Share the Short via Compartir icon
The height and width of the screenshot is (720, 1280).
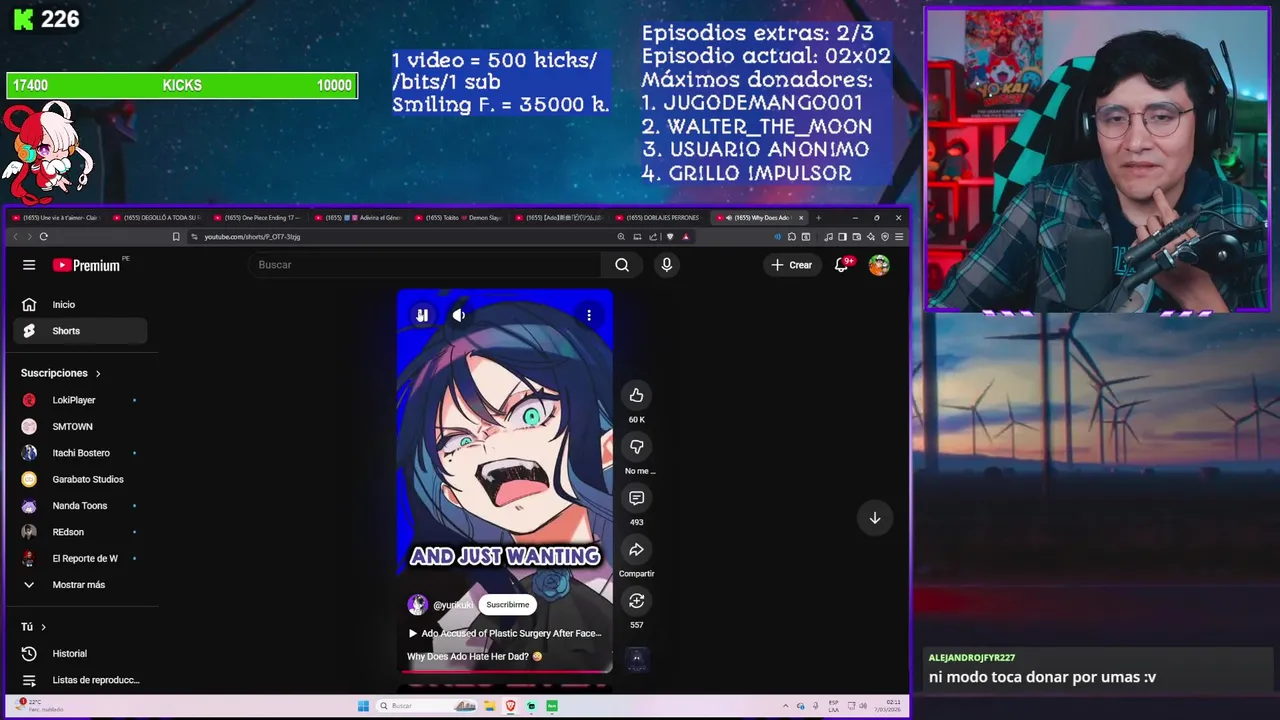click(636, 550)
